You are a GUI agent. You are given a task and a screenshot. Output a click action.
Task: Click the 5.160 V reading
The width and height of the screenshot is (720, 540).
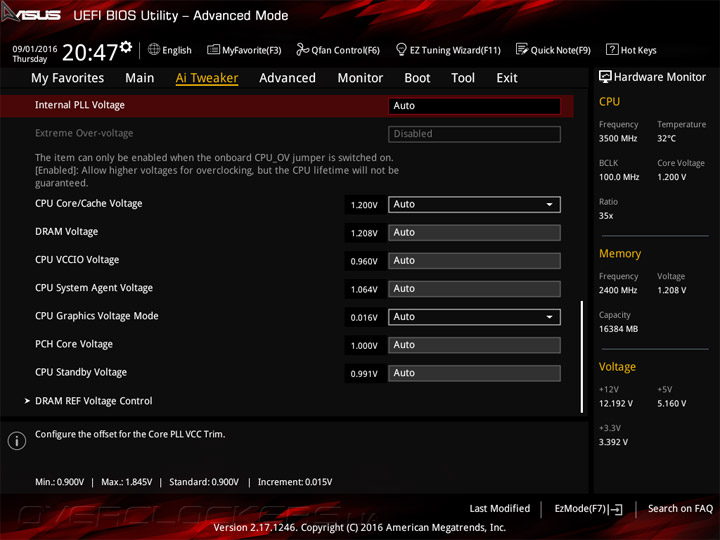pyautogui.click(x=672, y=403)
